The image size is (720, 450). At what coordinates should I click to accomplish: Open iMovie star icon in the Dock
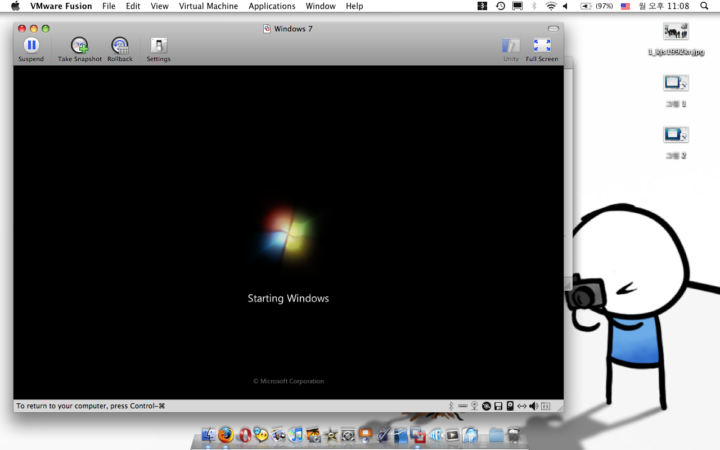(331, 434)
